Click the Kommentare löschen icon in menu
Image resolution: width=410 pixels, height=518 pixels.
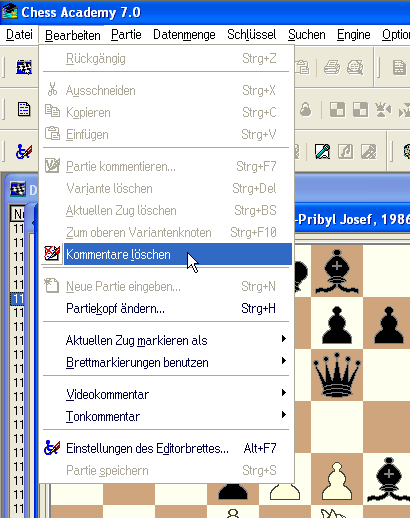[x=52, y=253]
